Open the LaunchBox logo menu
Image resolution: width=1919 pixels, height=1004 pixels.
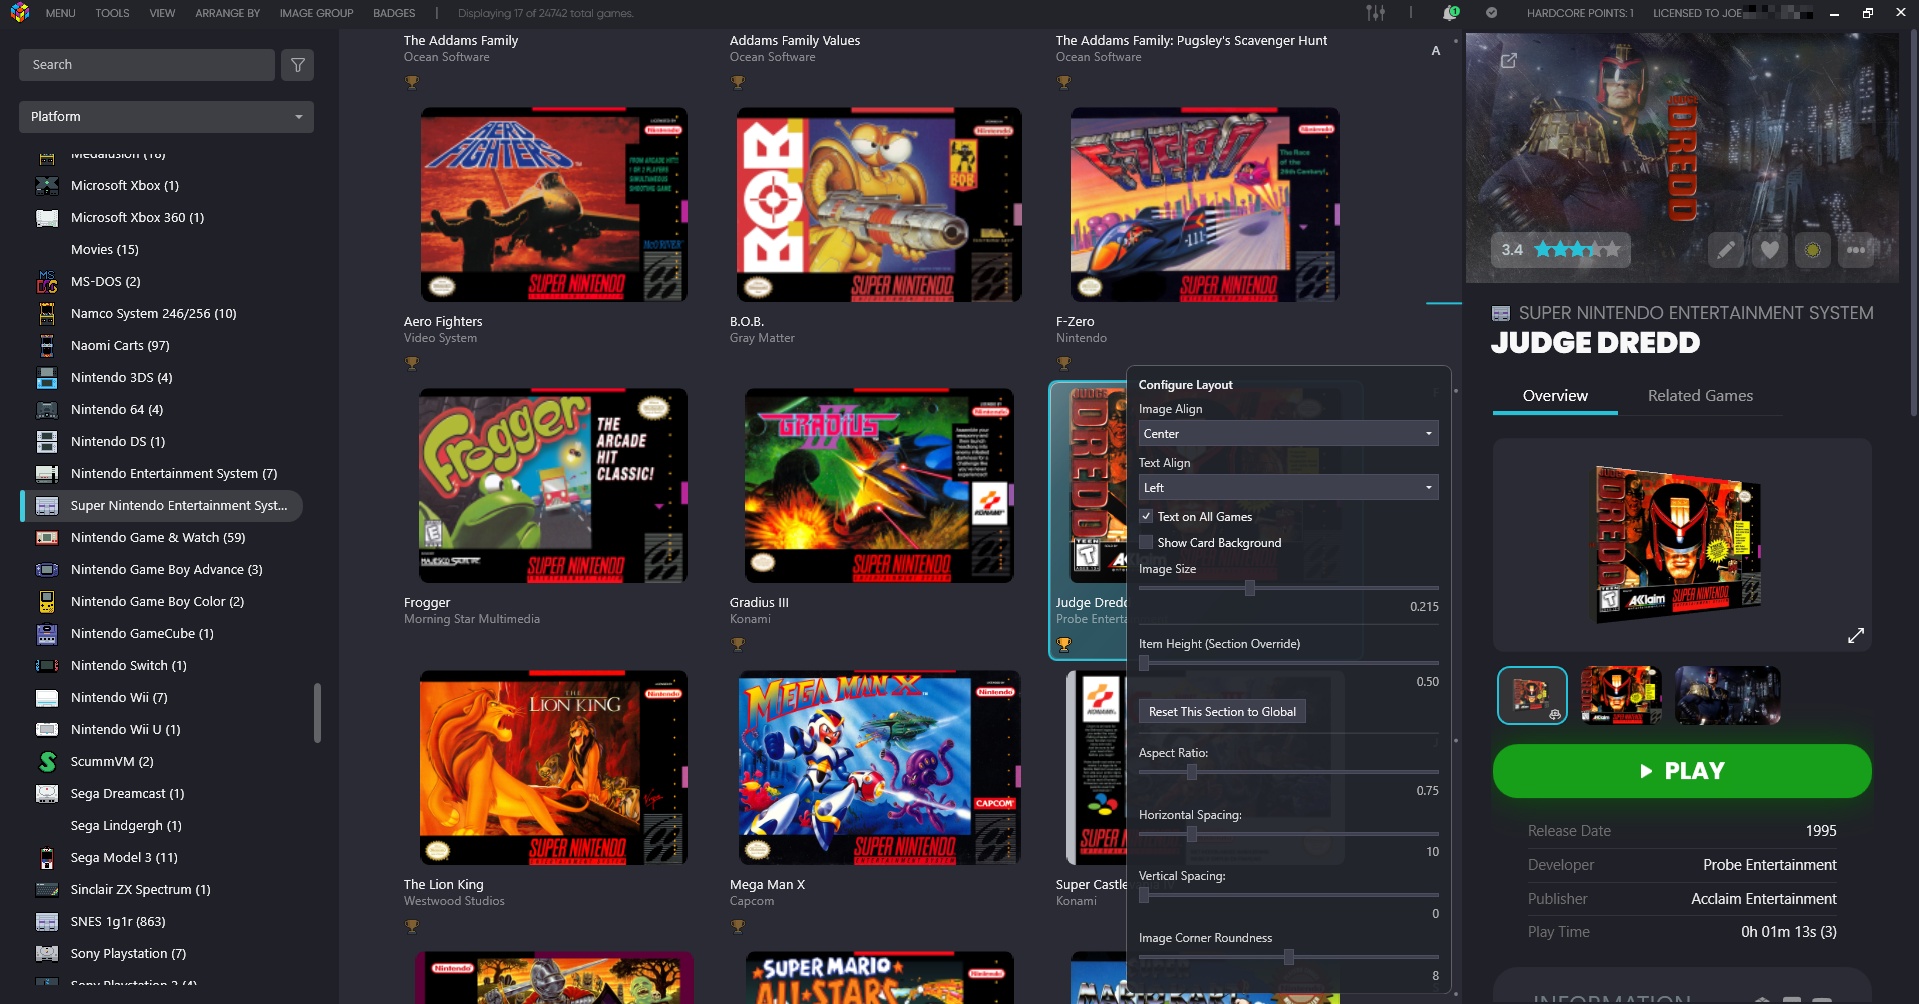click(20, 13)
